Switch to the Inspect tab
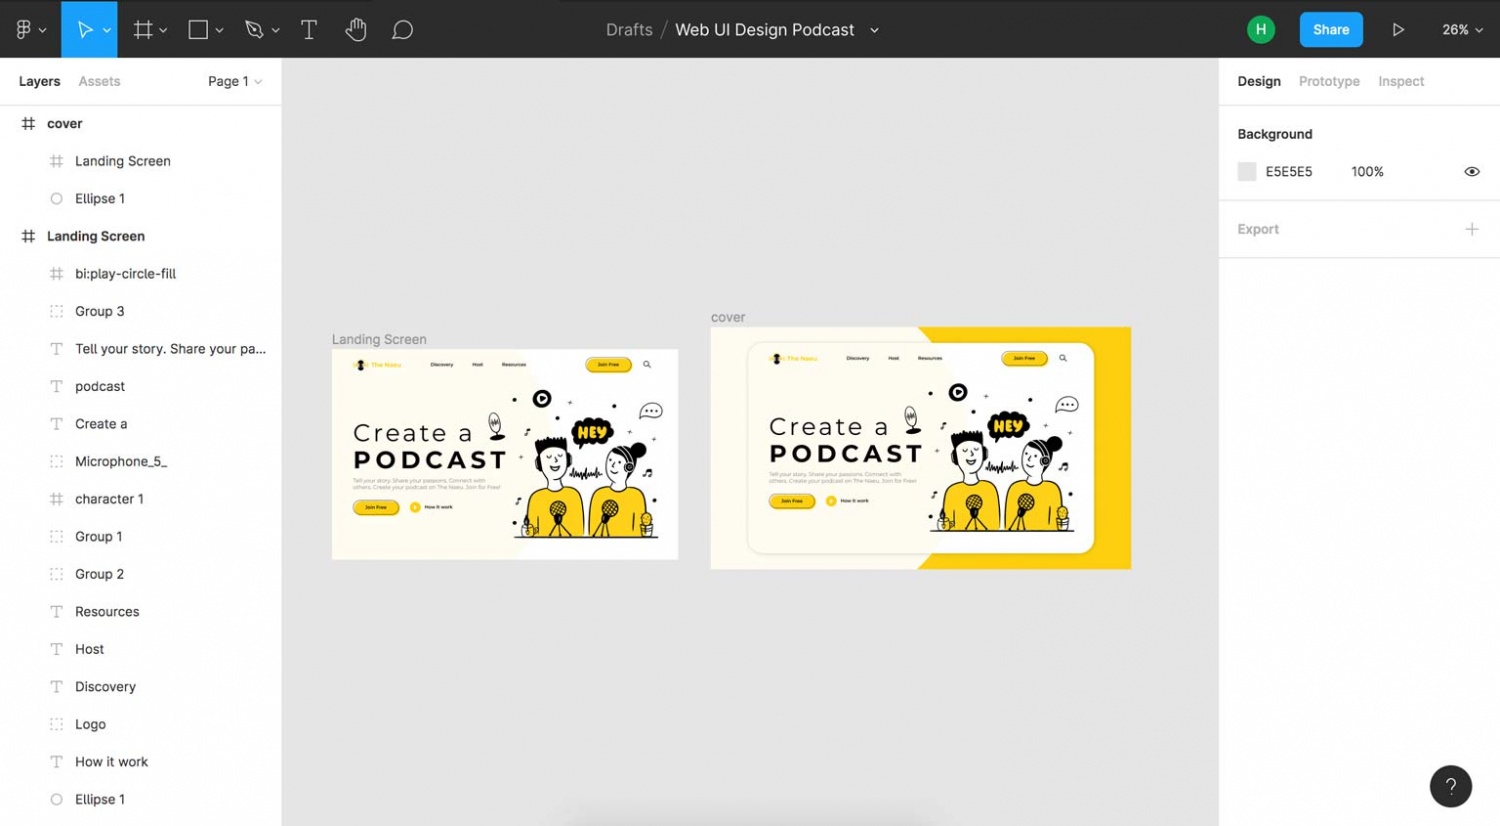This screenshot has height=826, width=1500. click(x=1401, y=81)
